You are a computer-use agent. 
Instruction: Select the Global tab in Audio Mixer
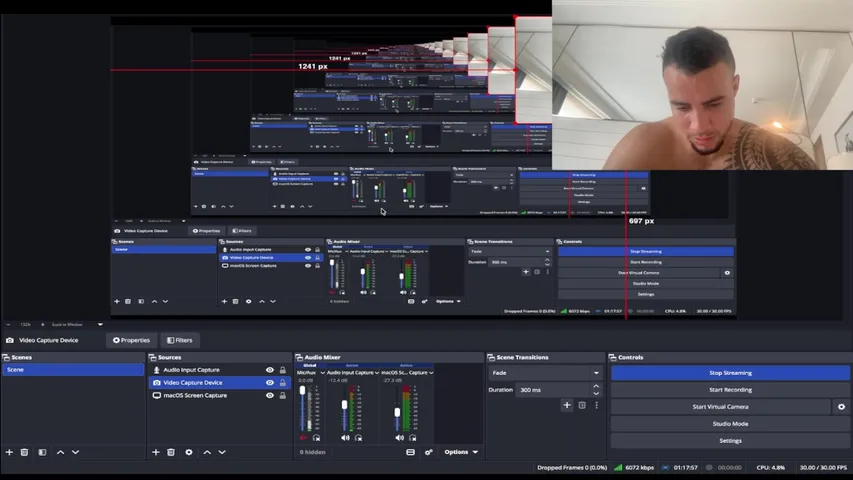click(x=310, y=366)
